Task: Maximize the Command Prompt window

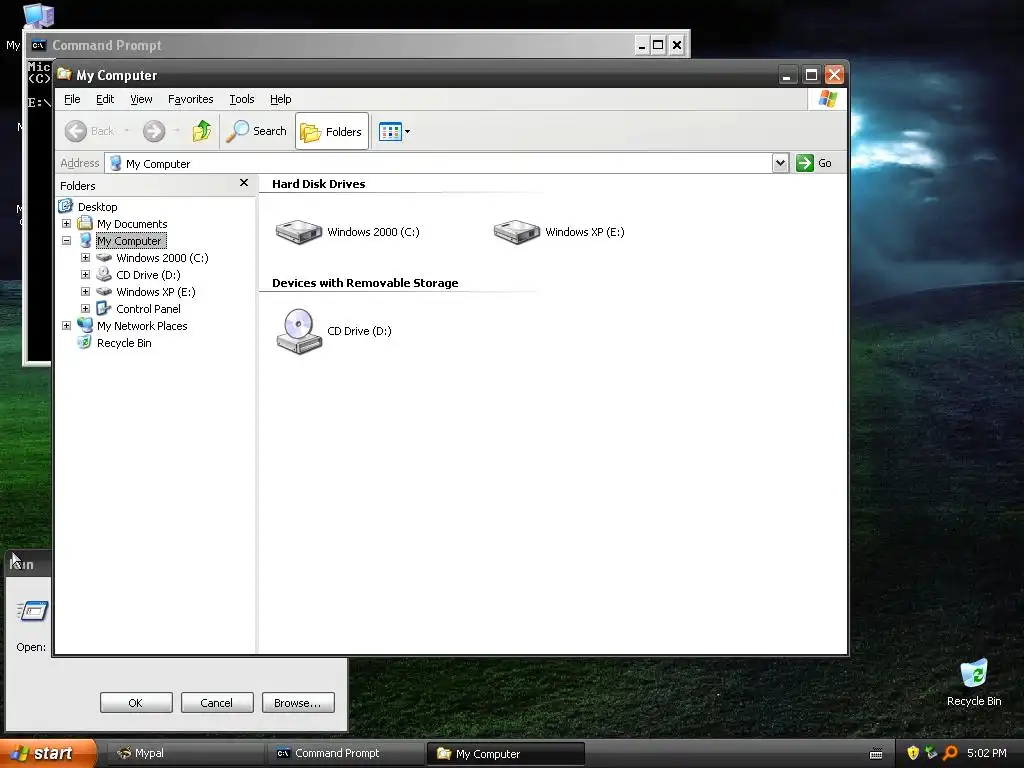Action: (658, 45)
